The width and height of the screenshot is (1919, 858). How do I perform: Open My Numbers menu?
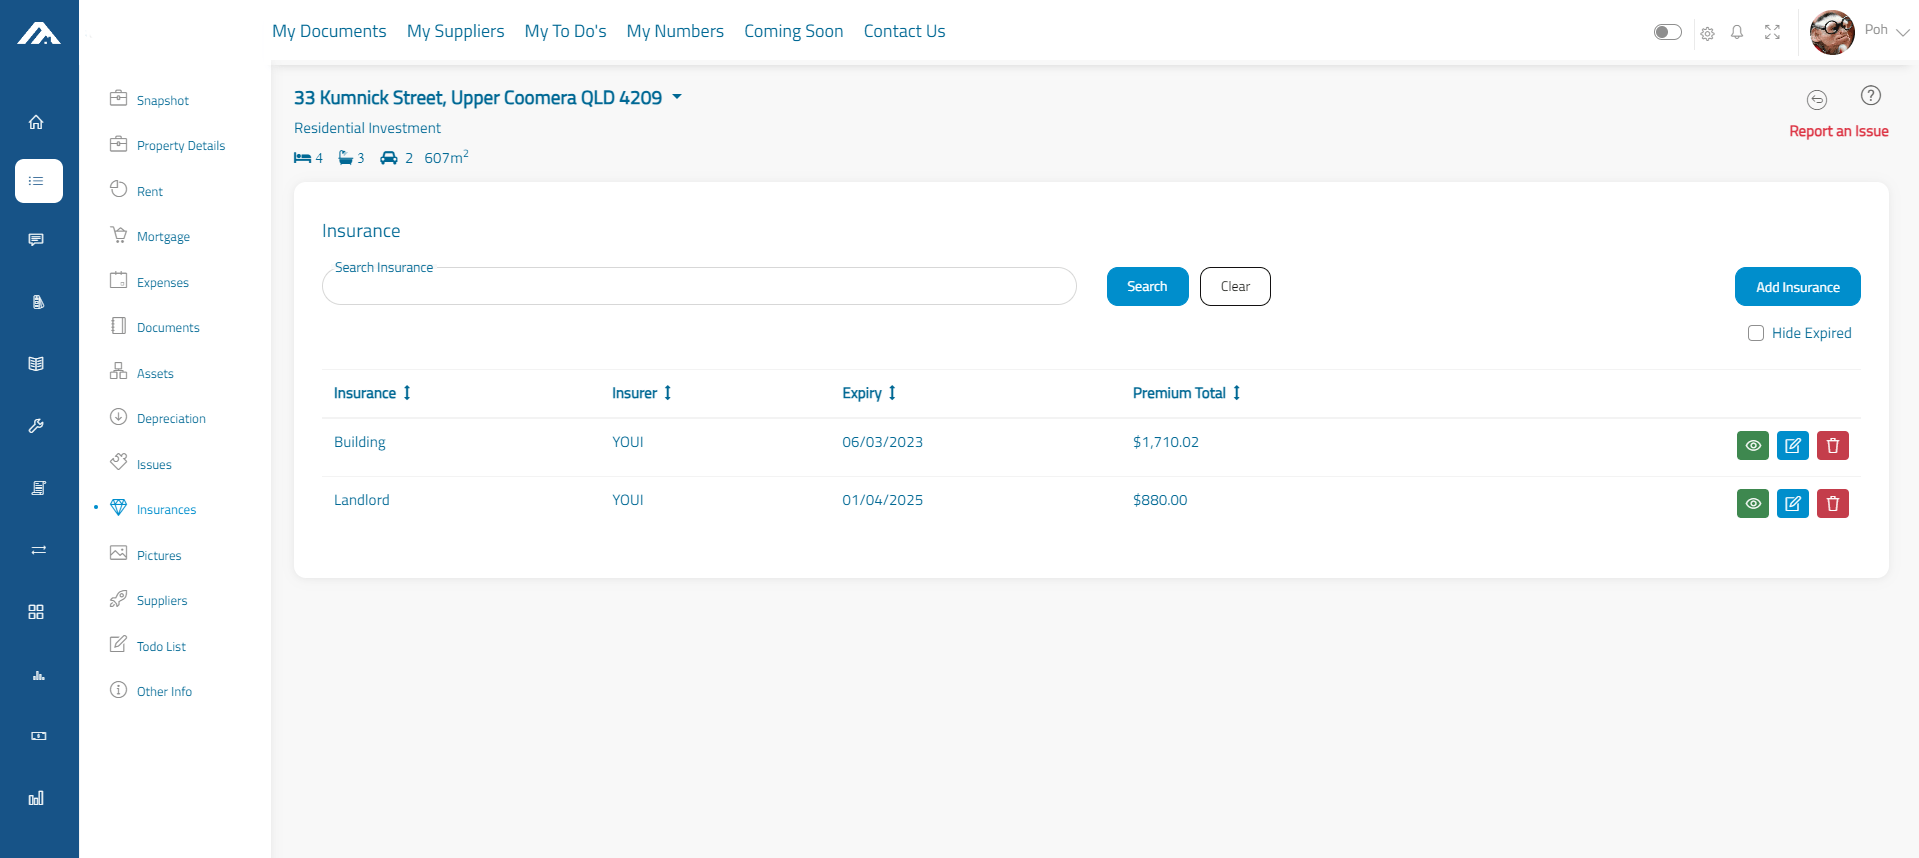tap(674, 31)
